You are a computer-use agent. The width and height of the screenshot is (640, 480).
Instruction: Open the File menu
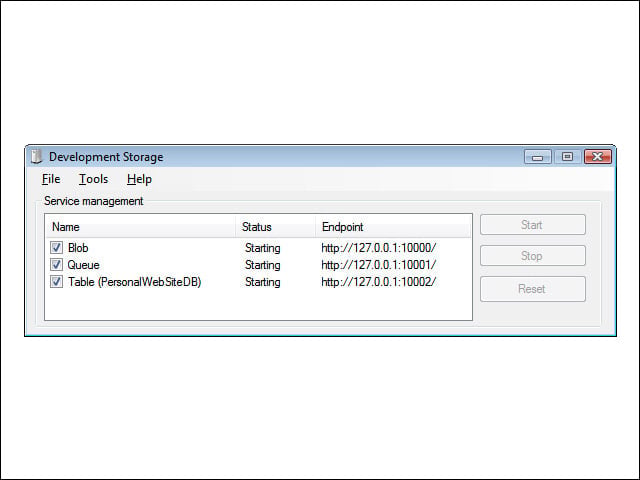click(51, 179)
